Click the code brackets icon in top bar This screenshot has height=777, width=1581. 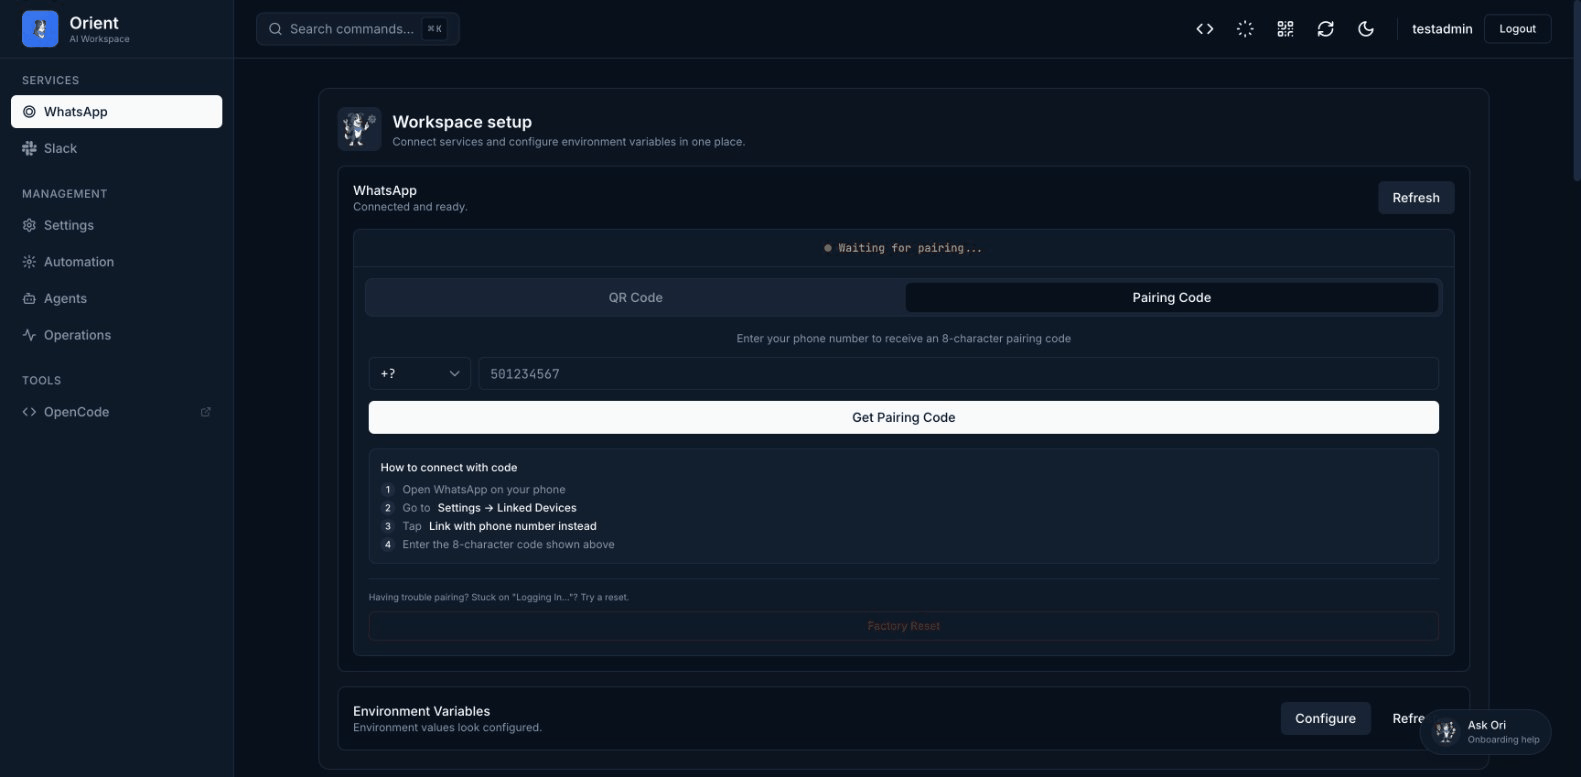(x=1205, y=29)
